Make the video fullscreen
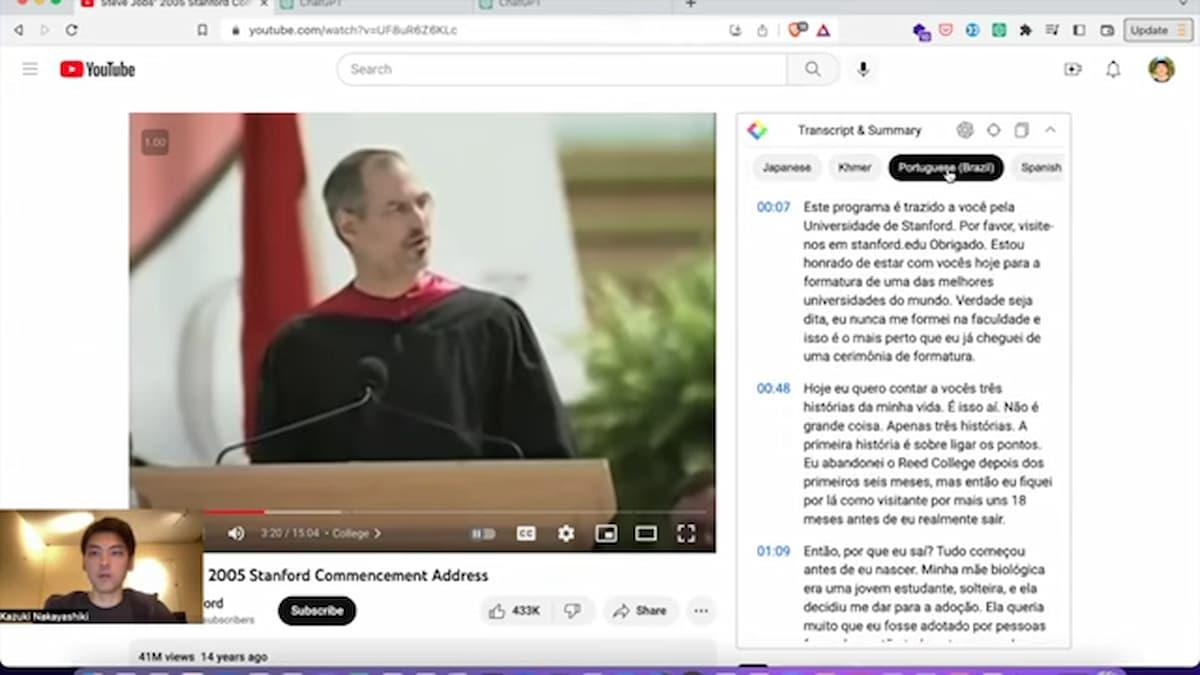Screen dimensions: 1200x675 click(x=686, y=533)
